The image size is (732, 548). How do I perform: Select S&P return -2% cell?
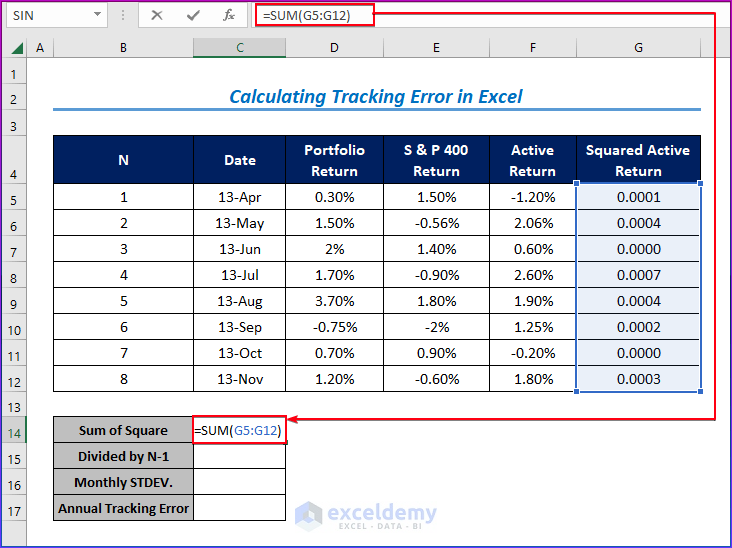[436, 327]
